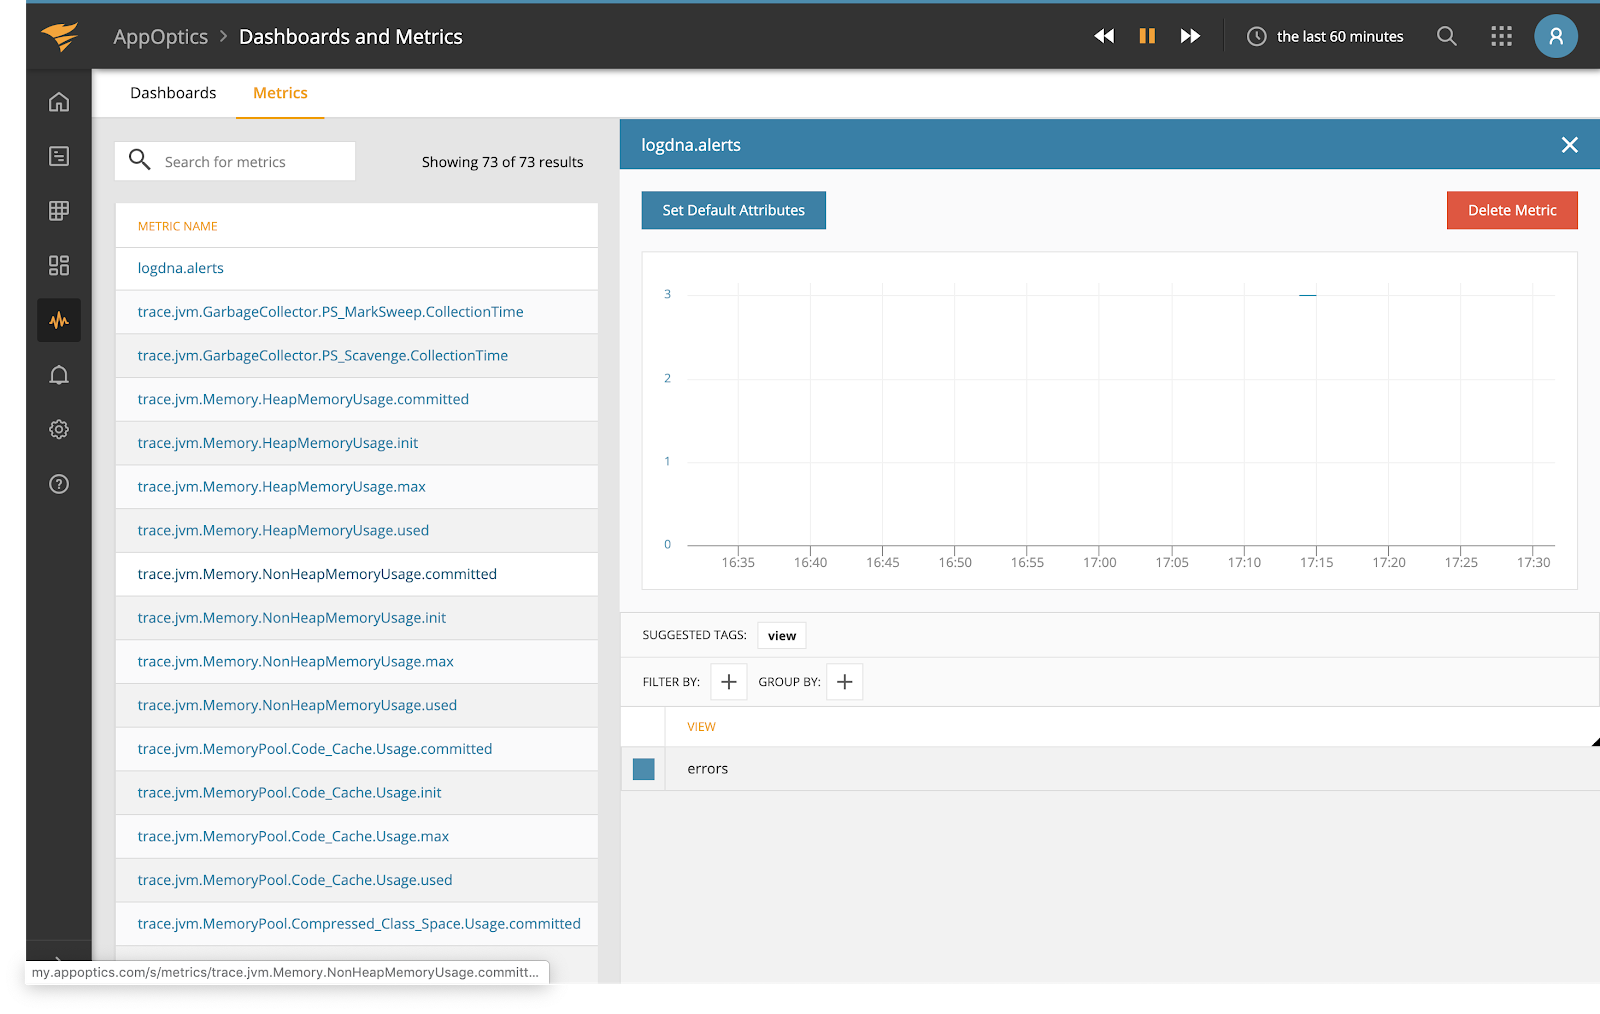
Task: Sort by the VIEW column header
Action: 701,727
